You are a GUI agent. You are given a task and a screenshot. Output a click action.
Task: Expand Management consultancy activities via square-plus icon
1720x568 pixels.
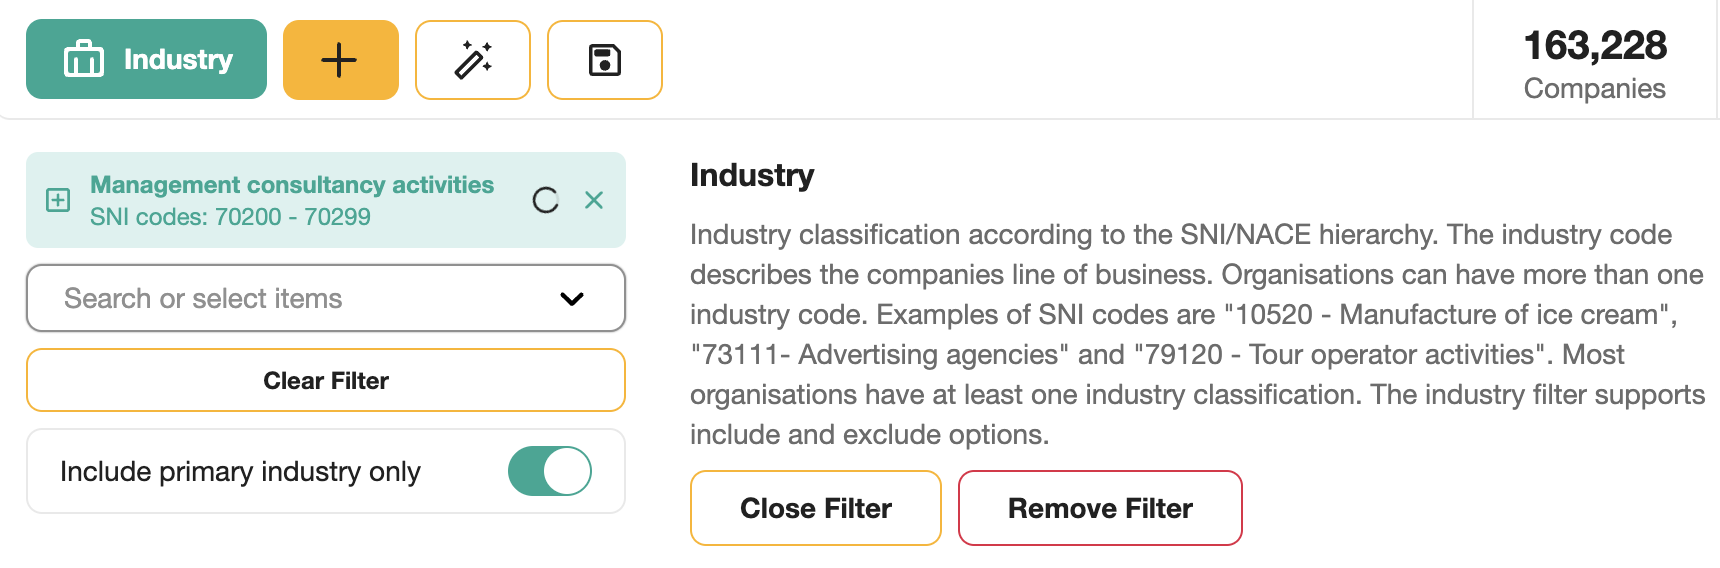point(58,200)
